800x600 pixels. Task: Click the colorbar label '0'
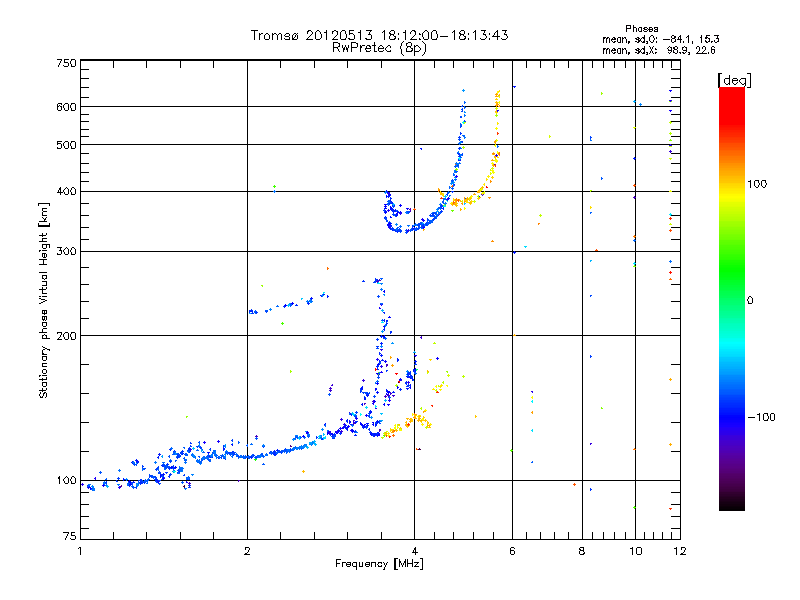coord(750,301)
